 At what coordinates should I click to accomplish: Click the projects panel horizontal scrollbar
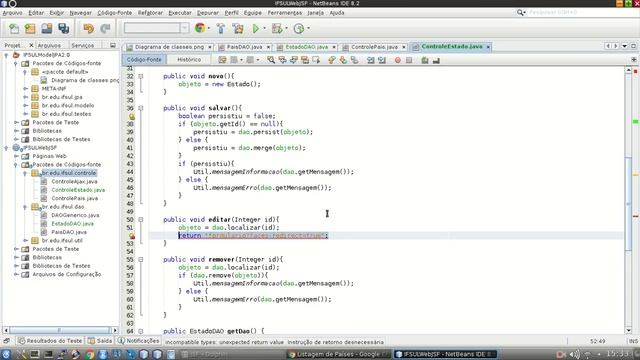[60, 330]
